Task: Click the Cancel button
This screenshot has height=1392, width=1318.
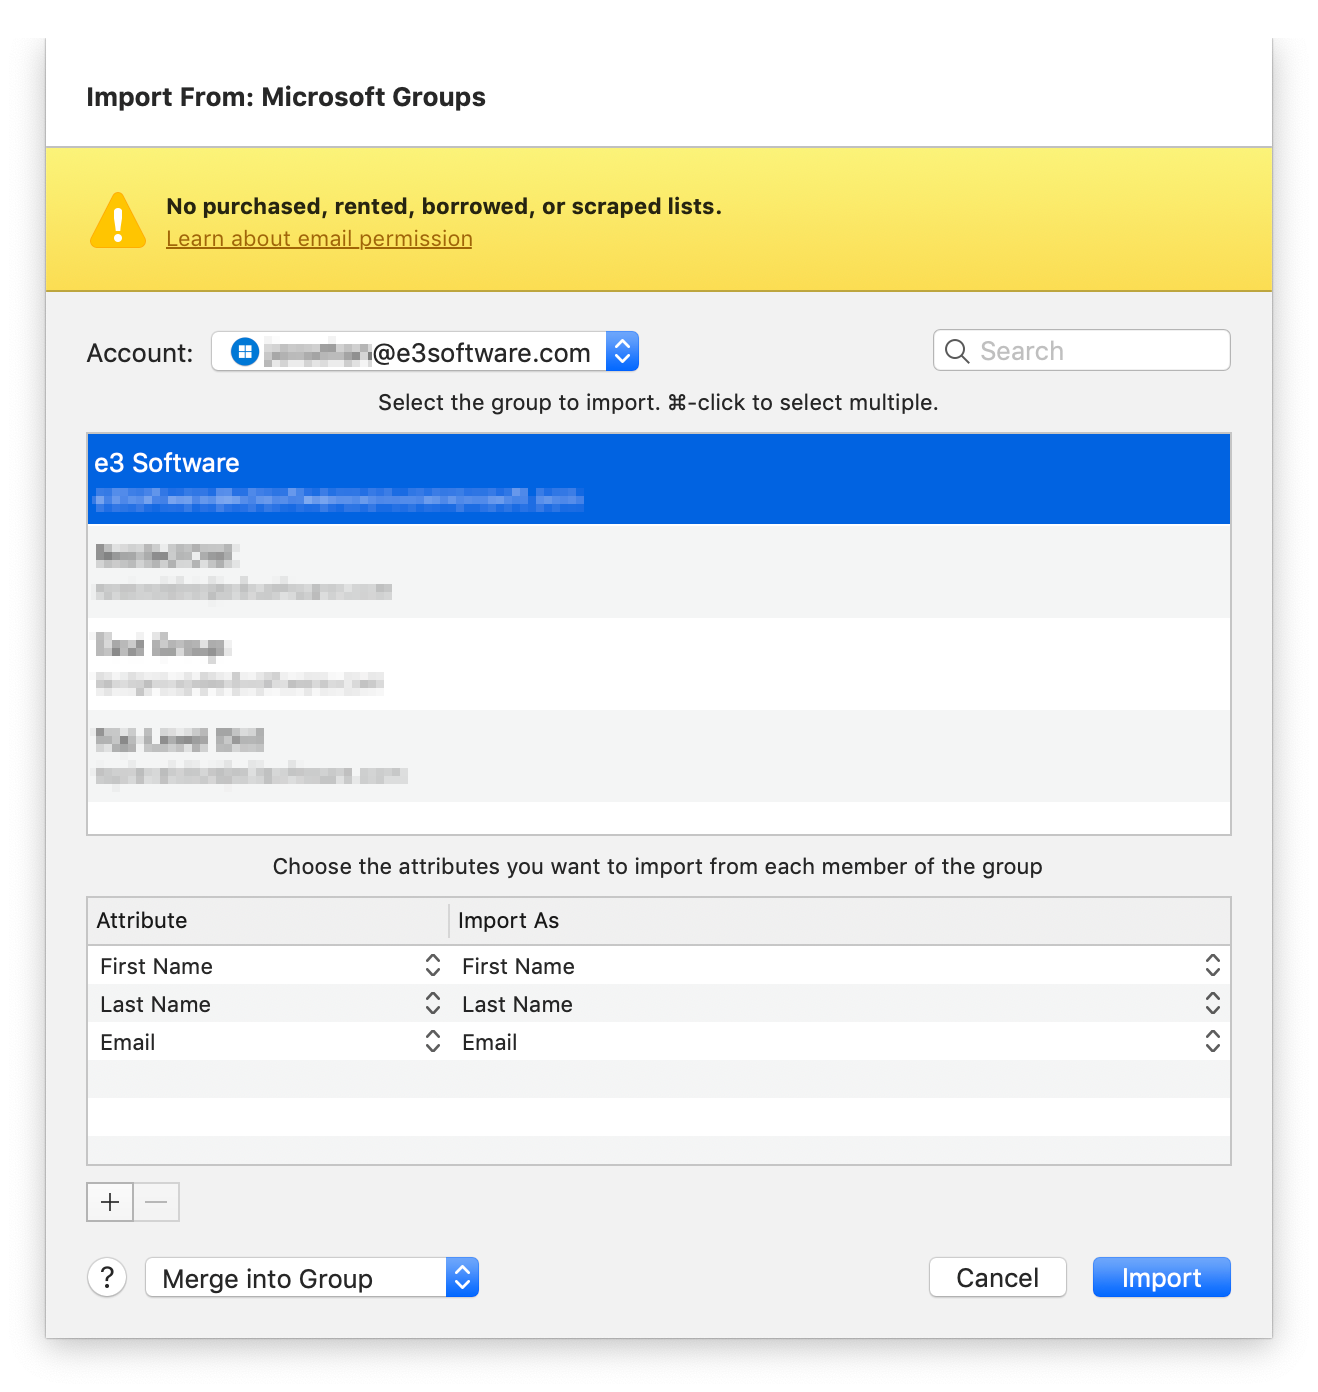Action: tap(997, 1278)
